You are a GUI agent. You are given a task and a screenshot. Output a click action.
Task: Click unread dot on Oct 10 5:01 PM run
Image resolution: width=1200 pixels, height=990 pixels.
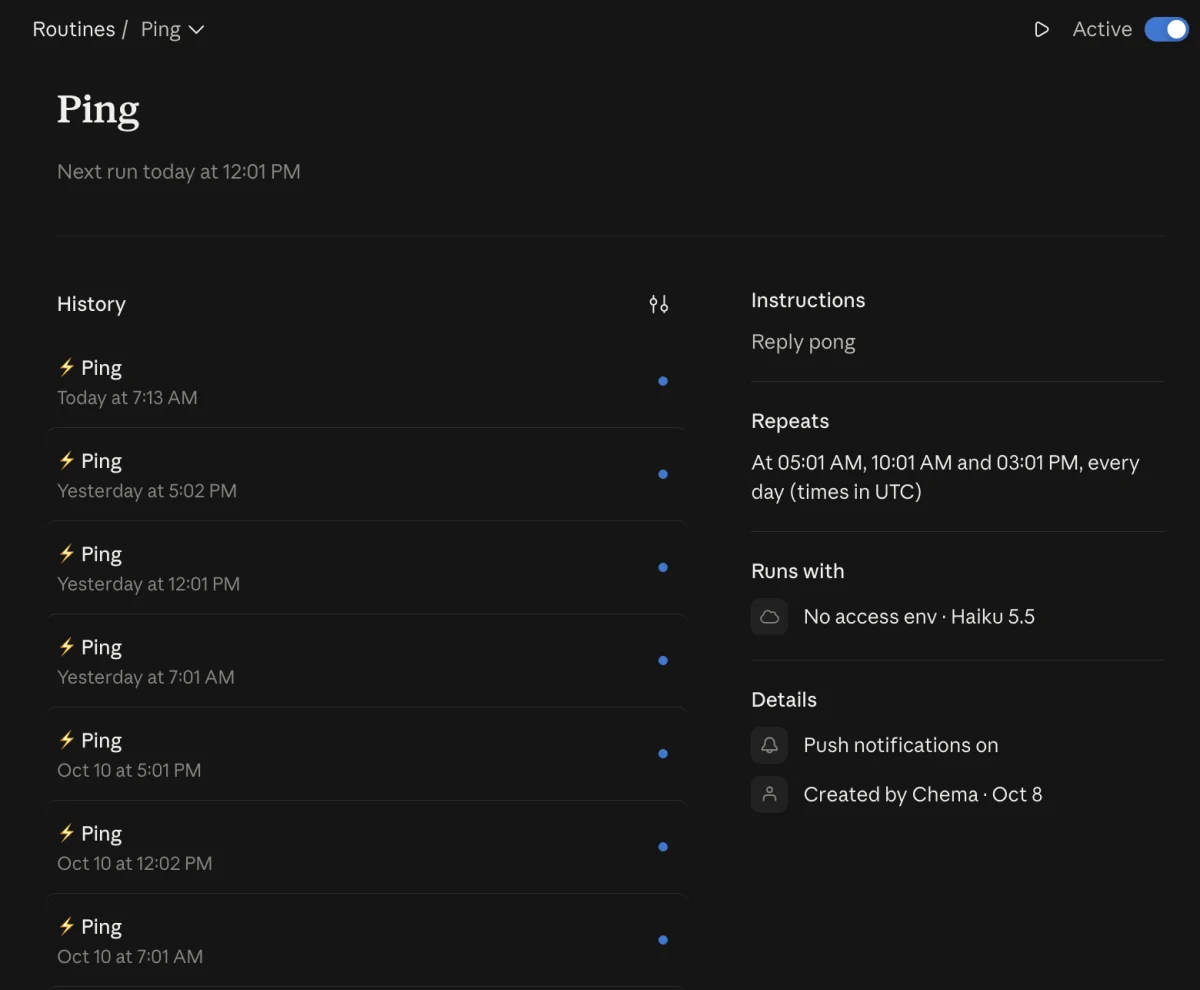(663, 753)
